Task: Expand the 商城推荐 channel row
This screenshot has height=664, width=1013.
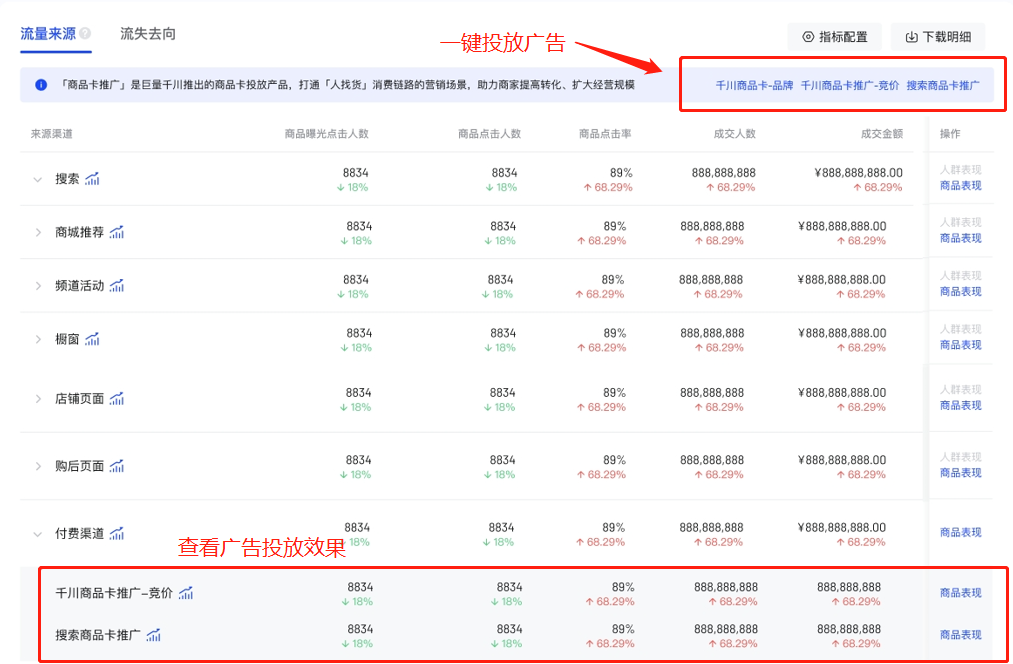Action: 37,233
